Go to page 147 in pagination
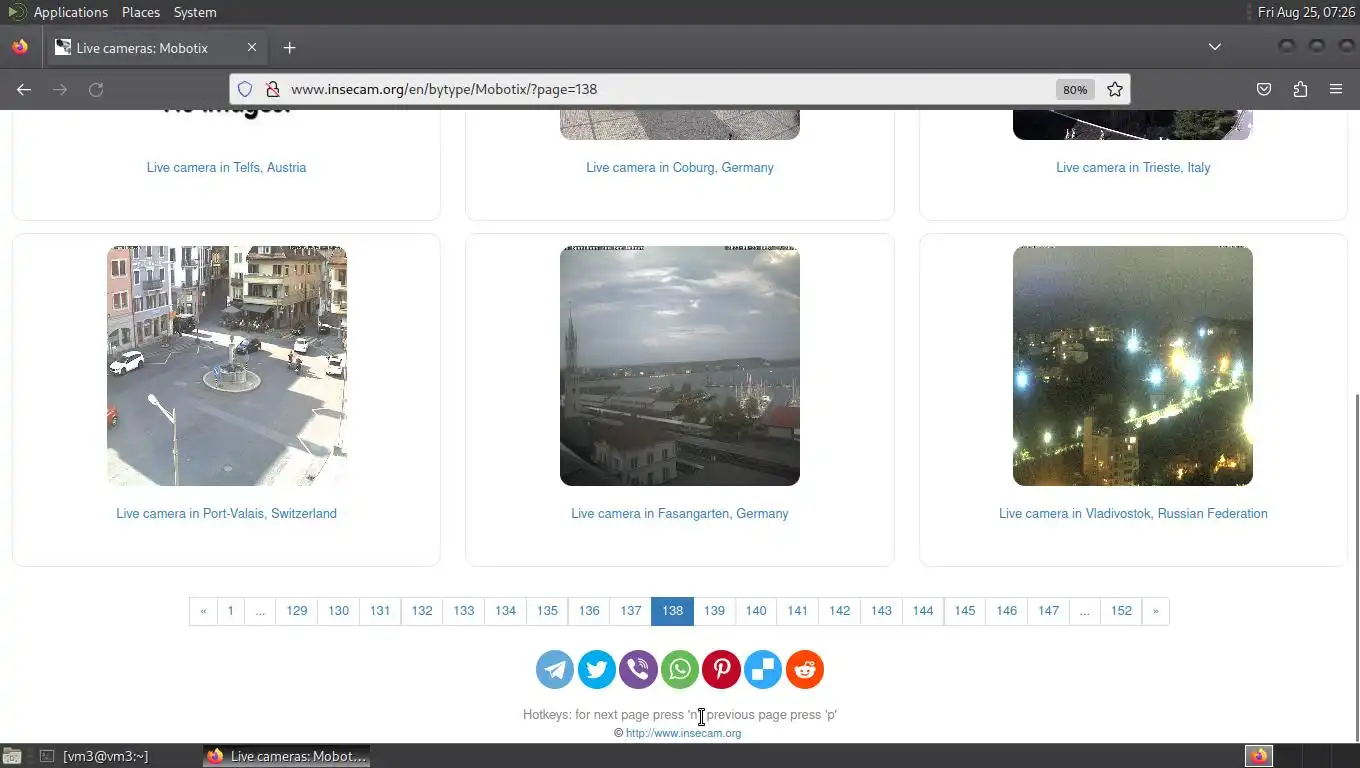The image size is (1360, 768). coord(1048,611)
